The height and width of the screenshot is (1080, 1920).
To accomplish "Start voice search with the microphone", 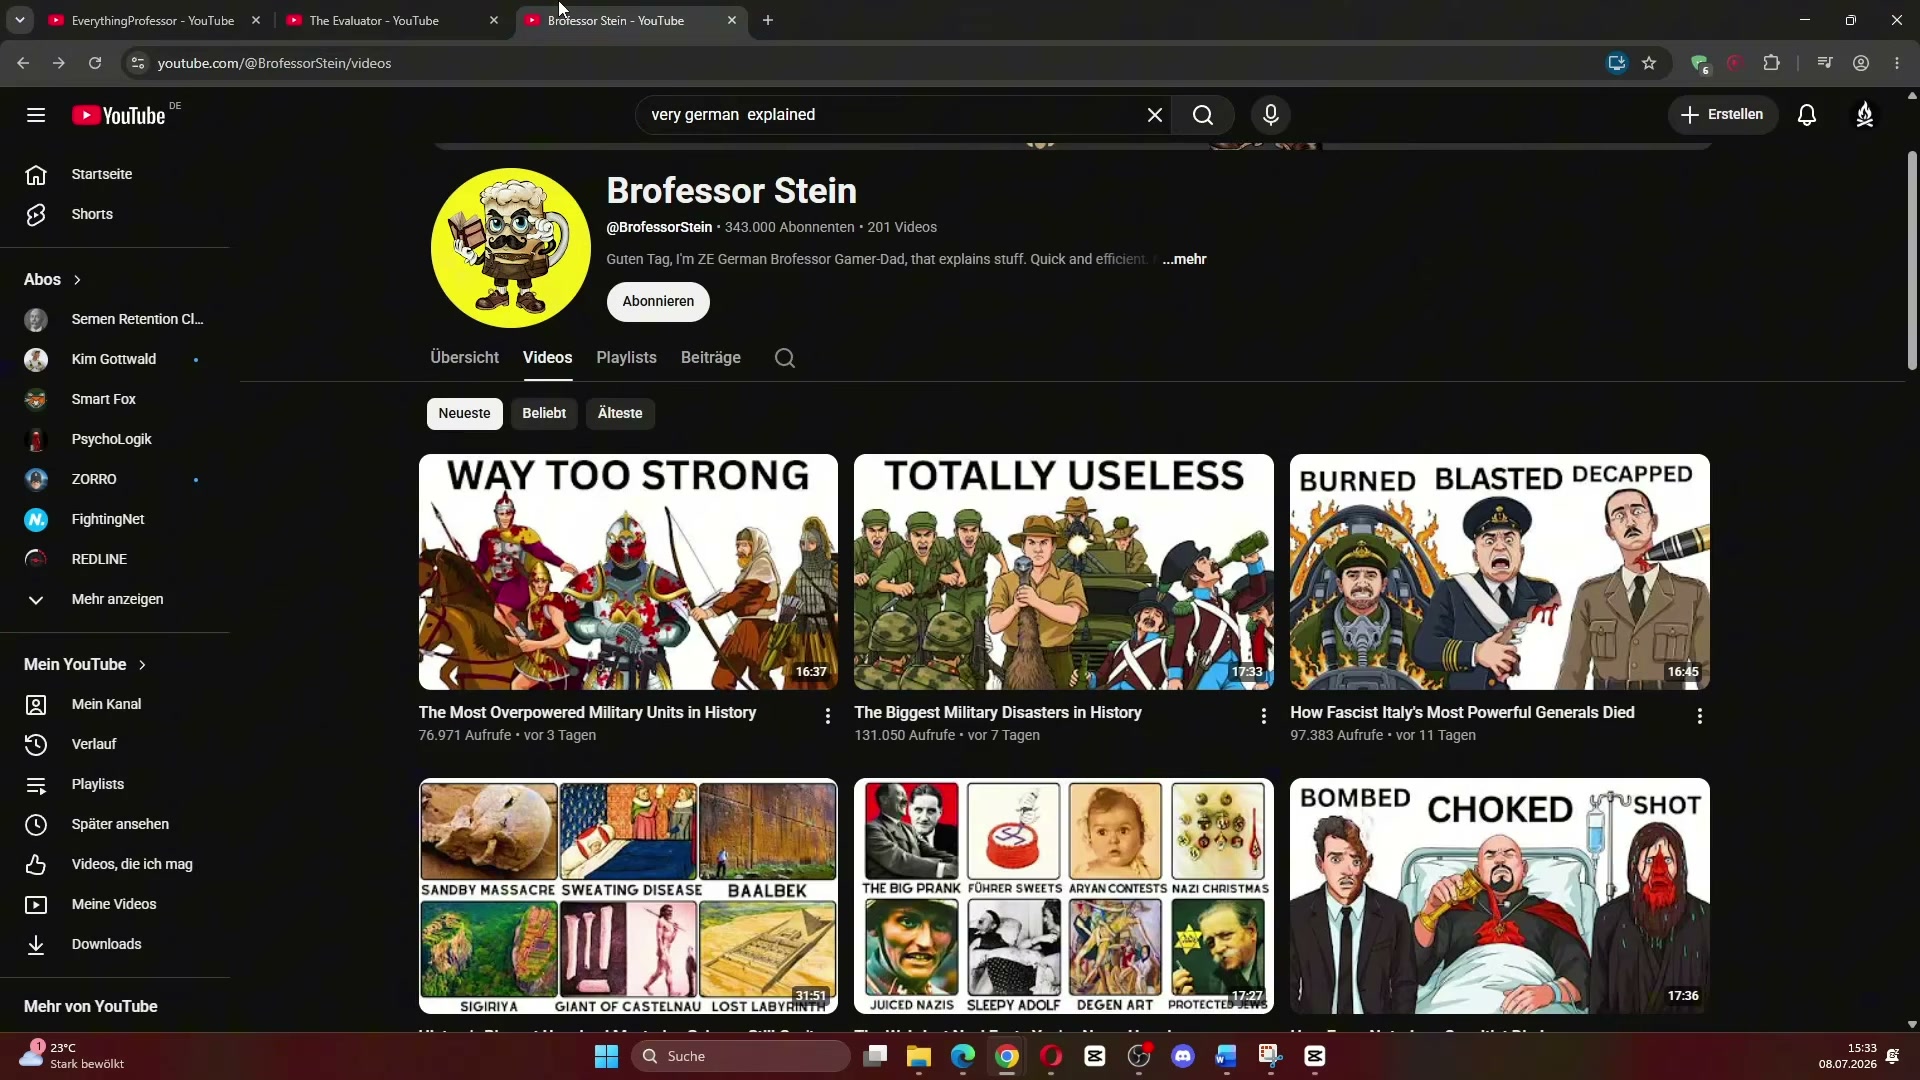I will pyautogui.click(x=1271, y=115).
